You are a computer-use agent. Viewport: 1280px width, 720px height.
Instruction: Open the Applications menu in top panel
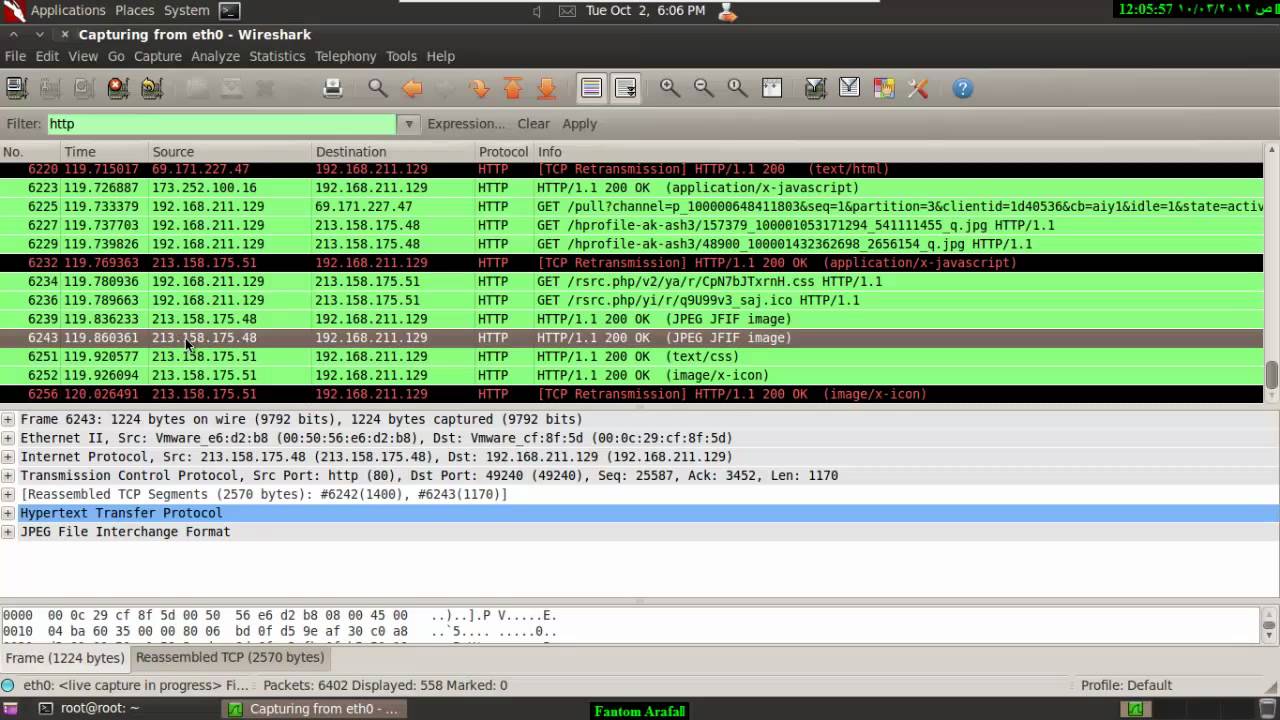point(67,11)
